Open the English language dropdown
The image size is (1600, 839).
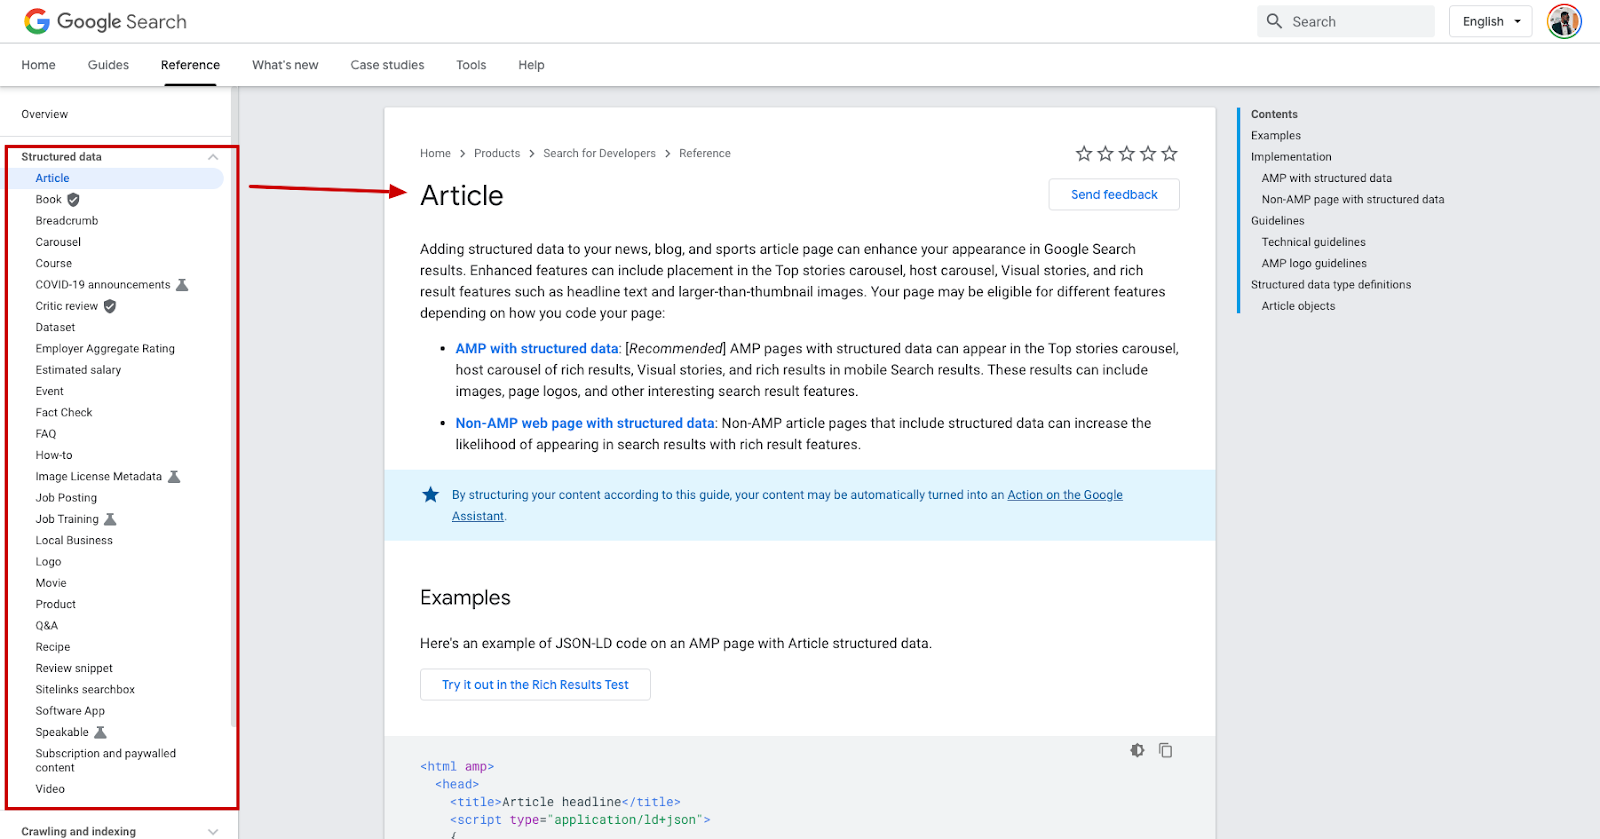point(1490,21)
